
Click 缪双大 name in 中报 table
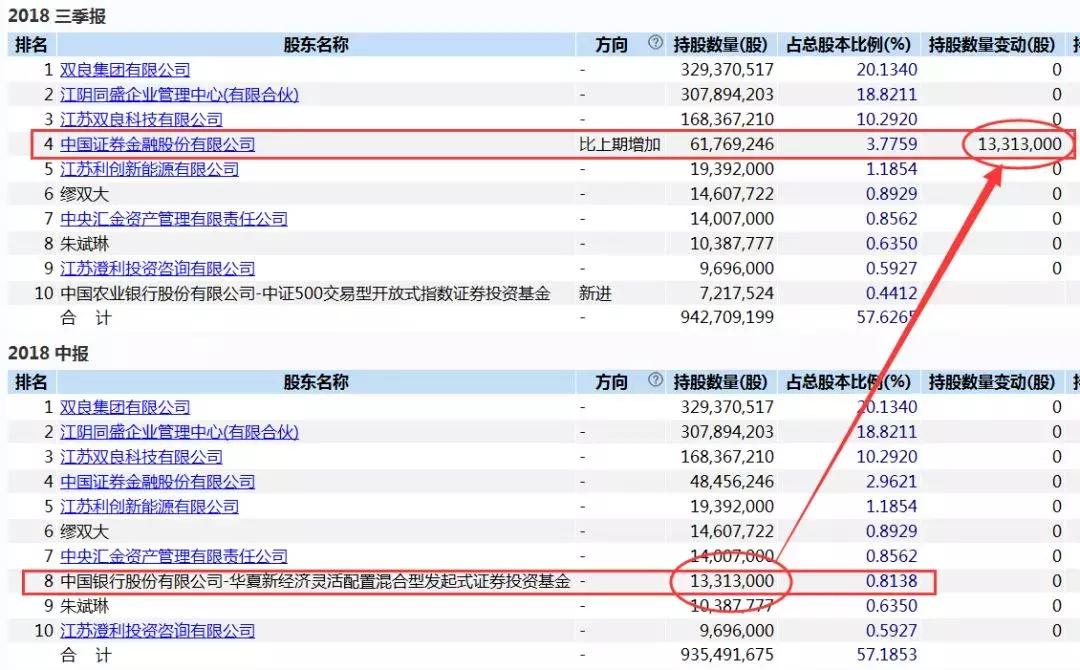pos(84,532)
